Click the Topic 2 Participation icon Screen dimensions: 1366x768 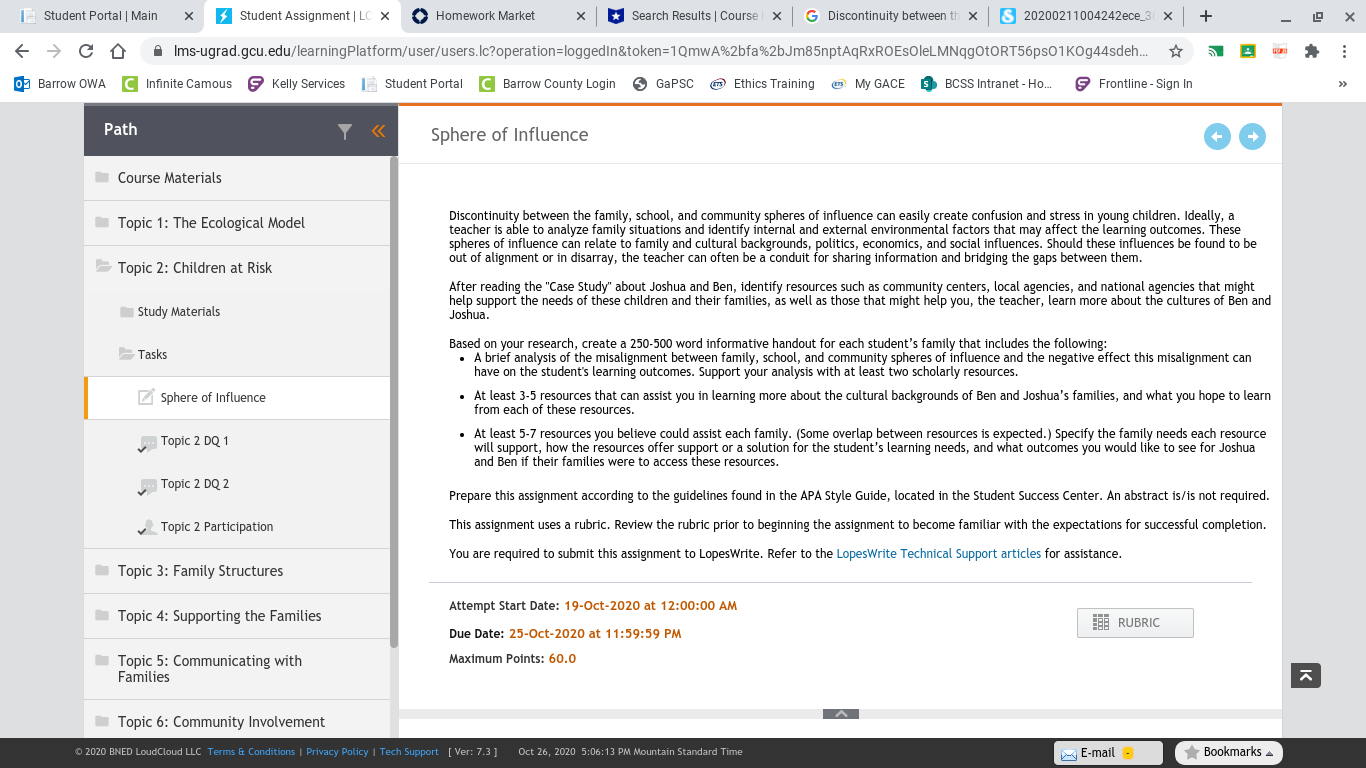[x=148, y=528]
